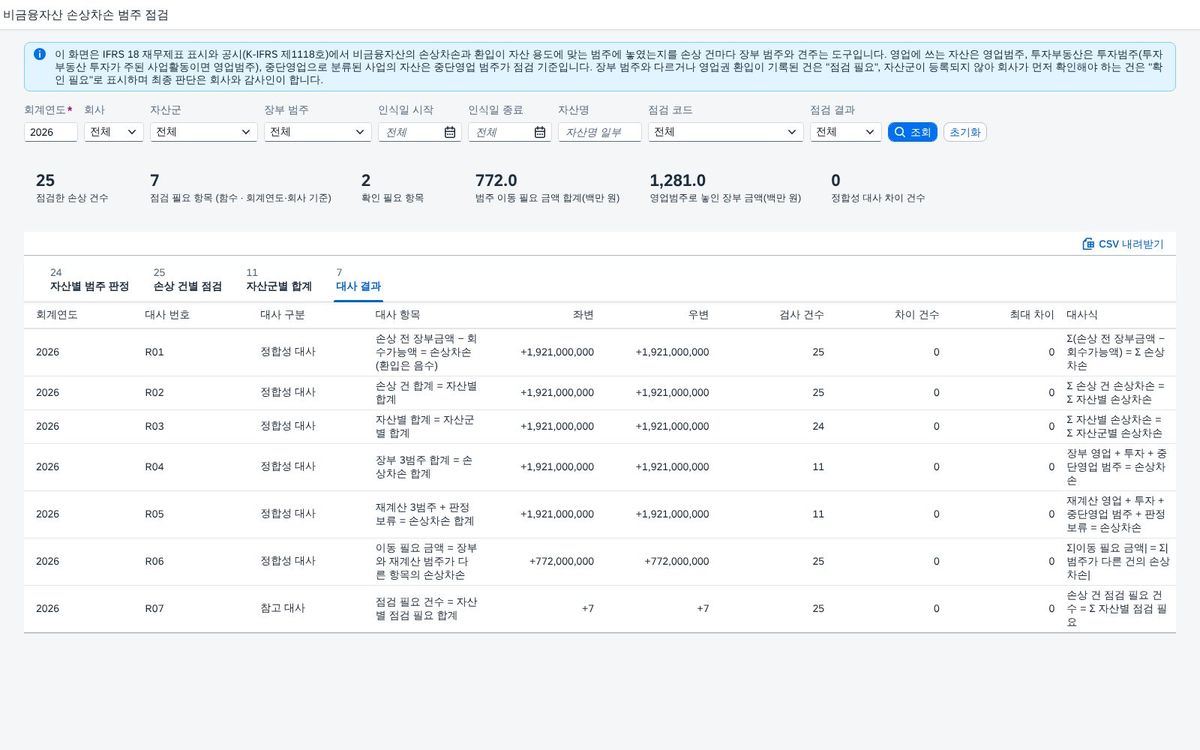This screenshot has width=1200, height=750.
Task: Click the 정합성 대사 차이 건수 KPI value 0
Action: pos(836,181)
